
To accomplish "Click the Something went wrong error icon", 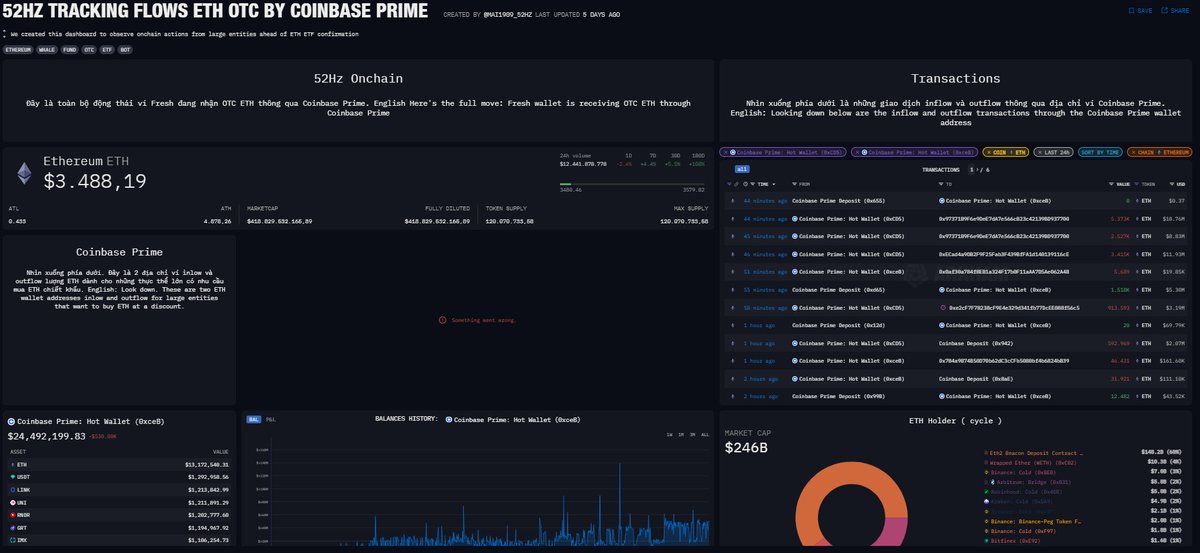I will tap(443, 320).
